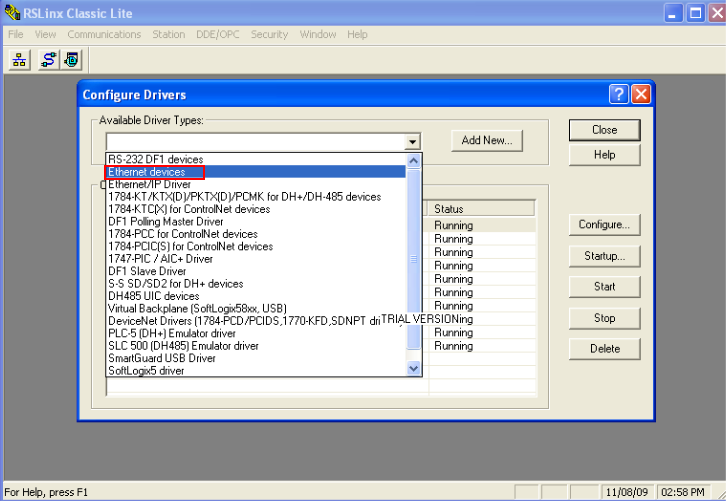This screenshot has width=727, height=501.
Task: Close the Configure Drivers dialog with red X
Action: [x=641, y=95]
